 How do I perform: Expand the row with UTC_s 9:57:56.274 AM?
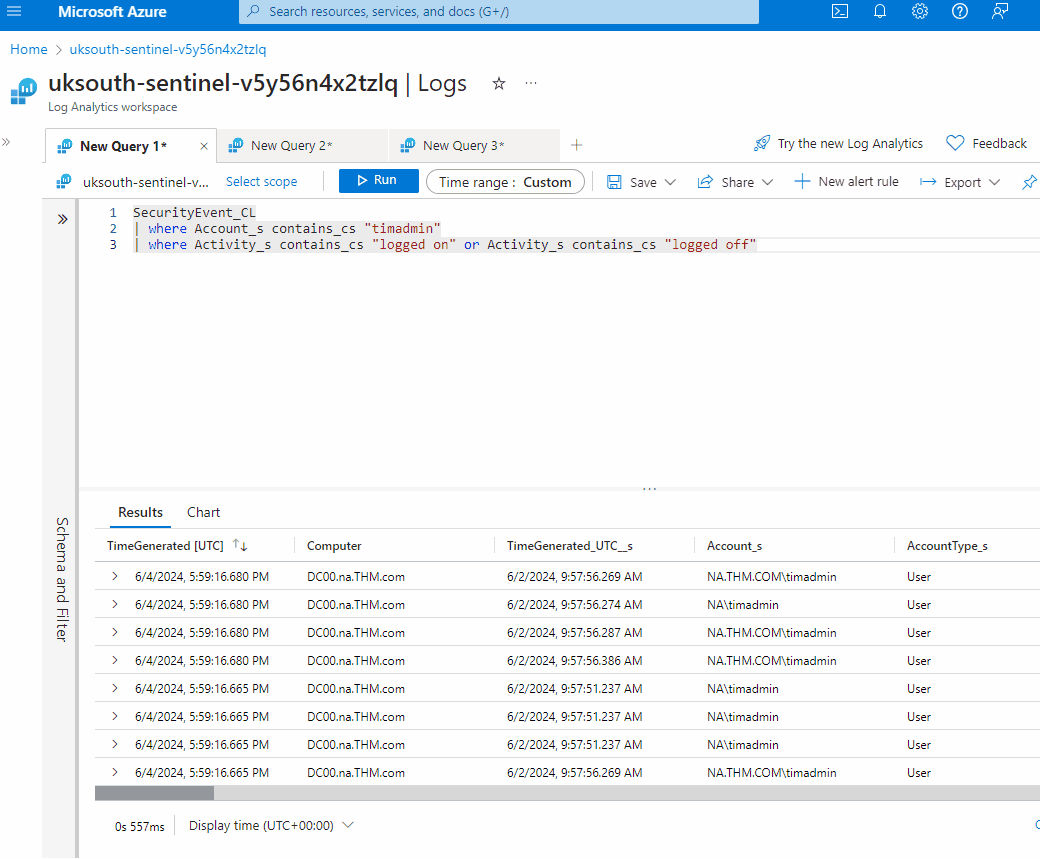click(x=115, y=604)
